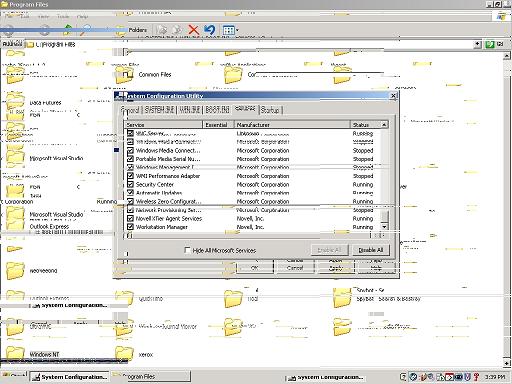
Task: Click the Cancel button in dialog
Action: click(x=295, y=268)
